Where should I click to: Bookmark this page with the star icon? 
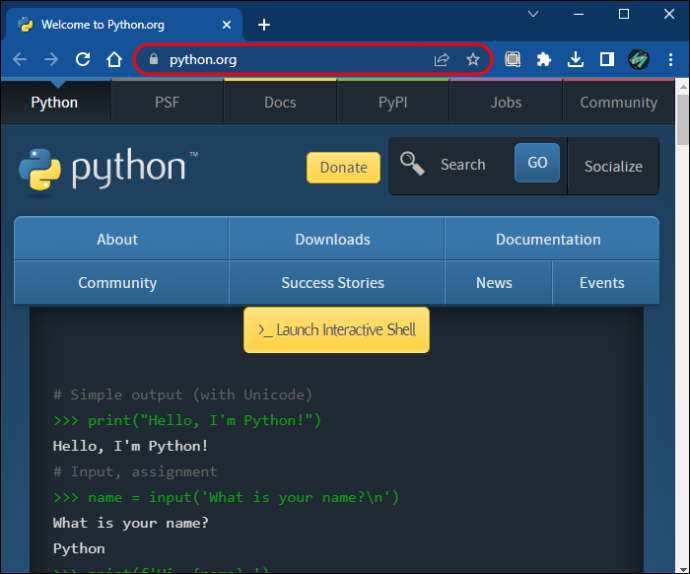(473, 59)
